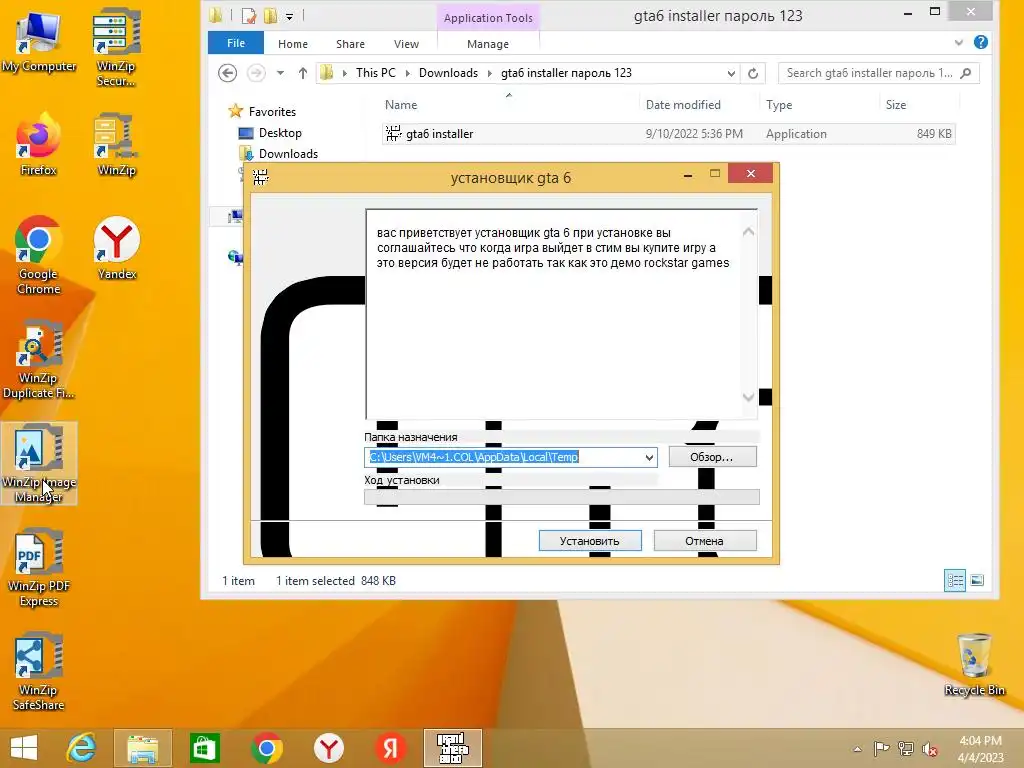Screen dimensions: 1024x768
Task: Open red Yandex (Я) taskbar icon
Action: coord(391,748)
